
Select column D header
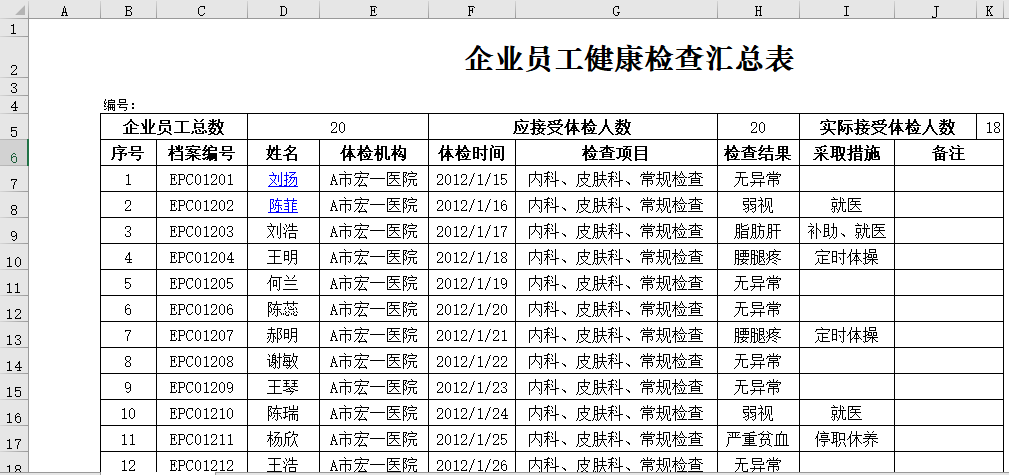point(283,11)
